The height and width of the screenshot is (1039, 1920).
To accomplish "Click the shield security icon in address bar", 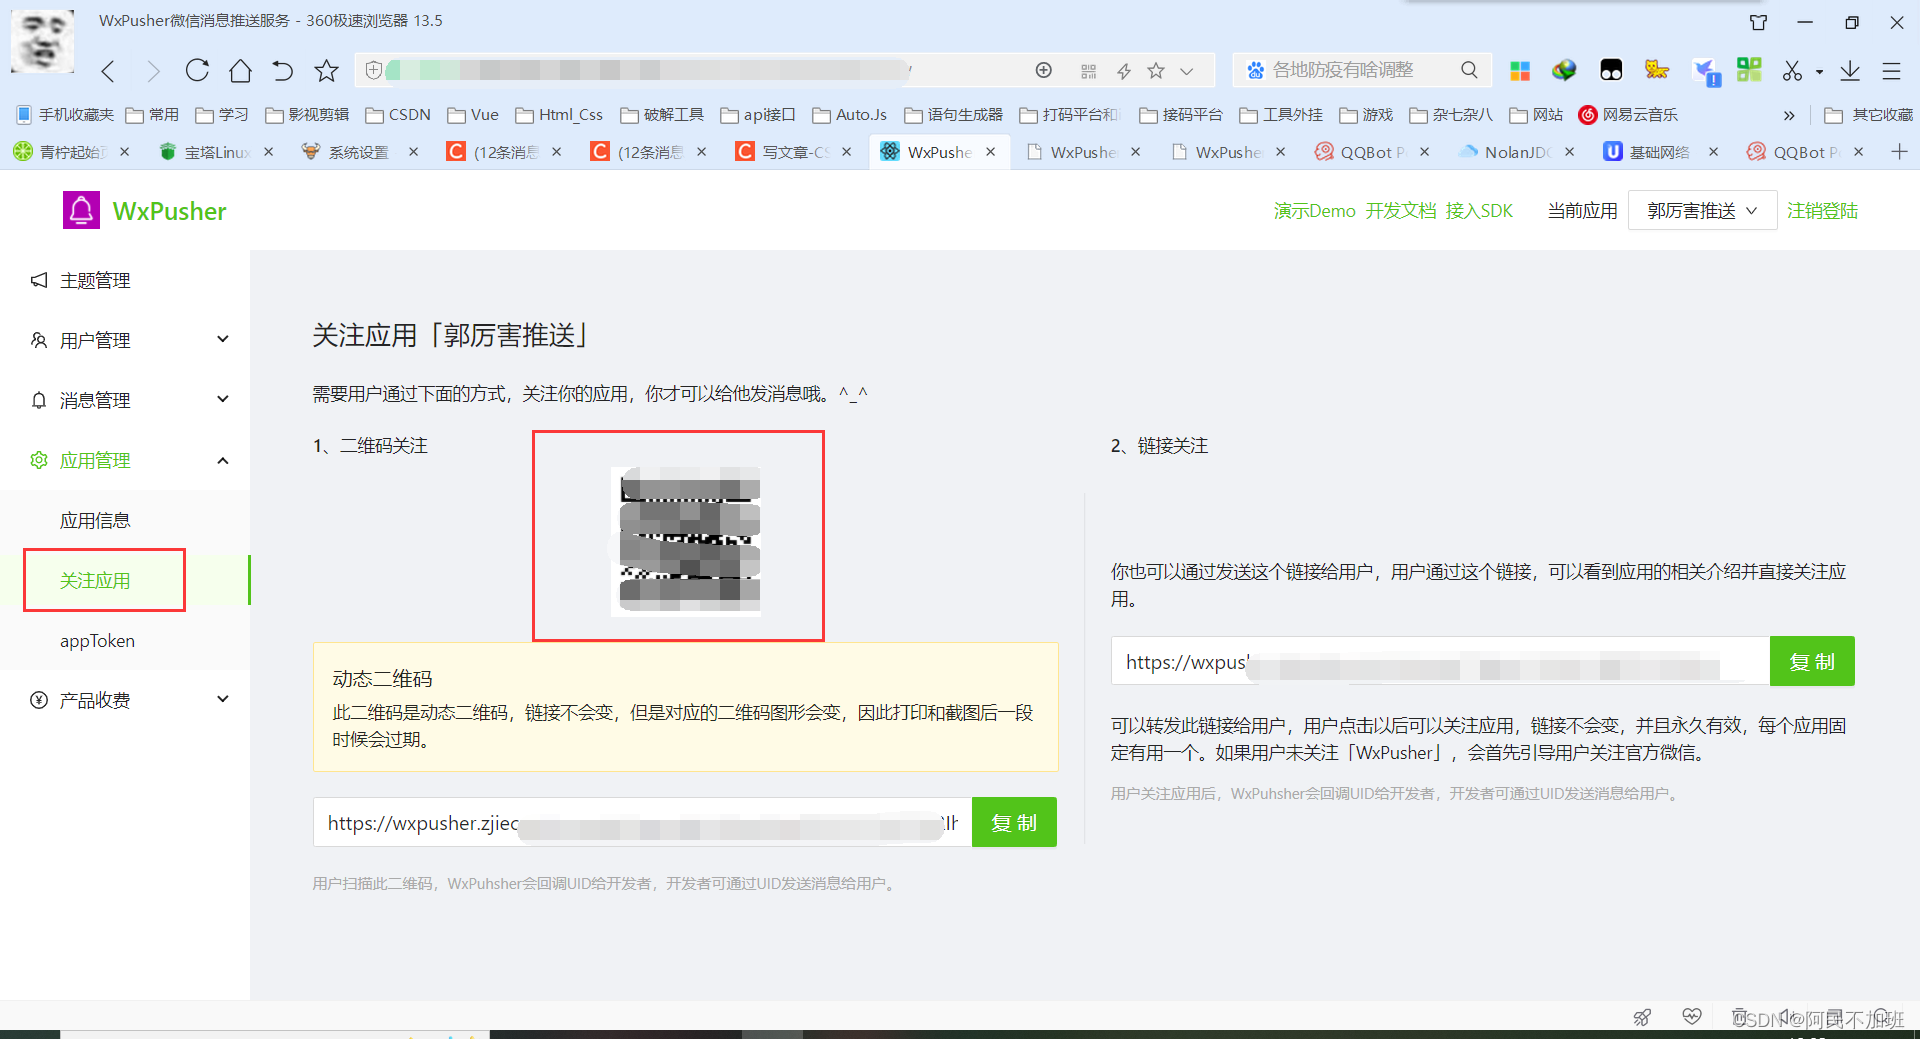I will [x=374, y=70].
